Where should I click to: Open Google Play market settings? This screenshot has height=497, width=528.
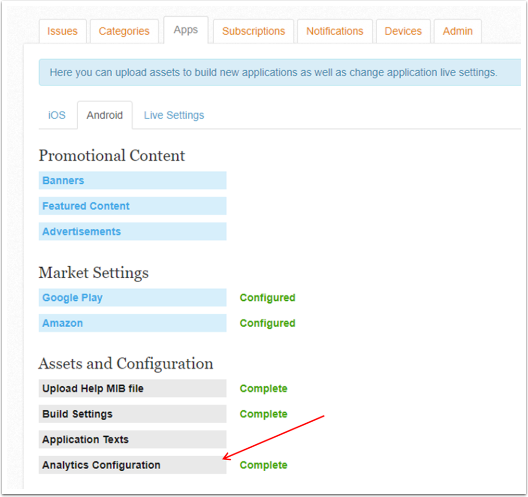pos(133,298)
